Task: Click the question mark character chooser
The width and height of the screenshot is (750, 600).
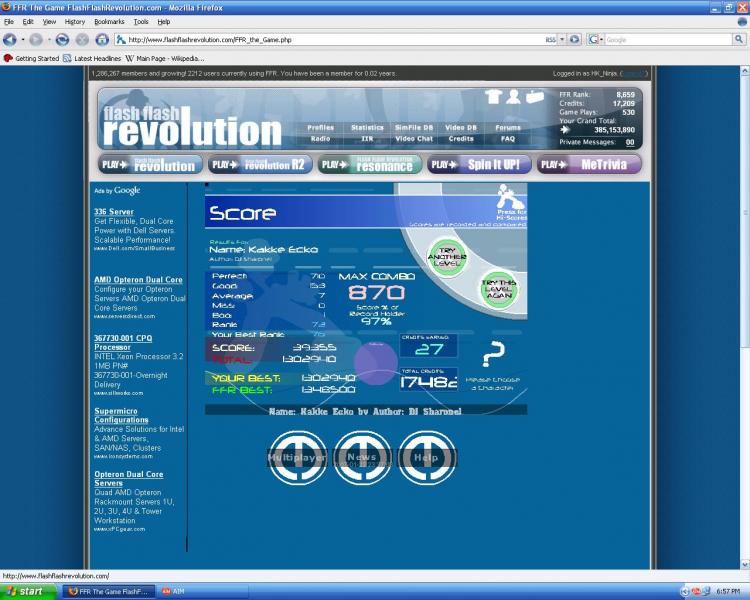Action: tap(492, 356)
